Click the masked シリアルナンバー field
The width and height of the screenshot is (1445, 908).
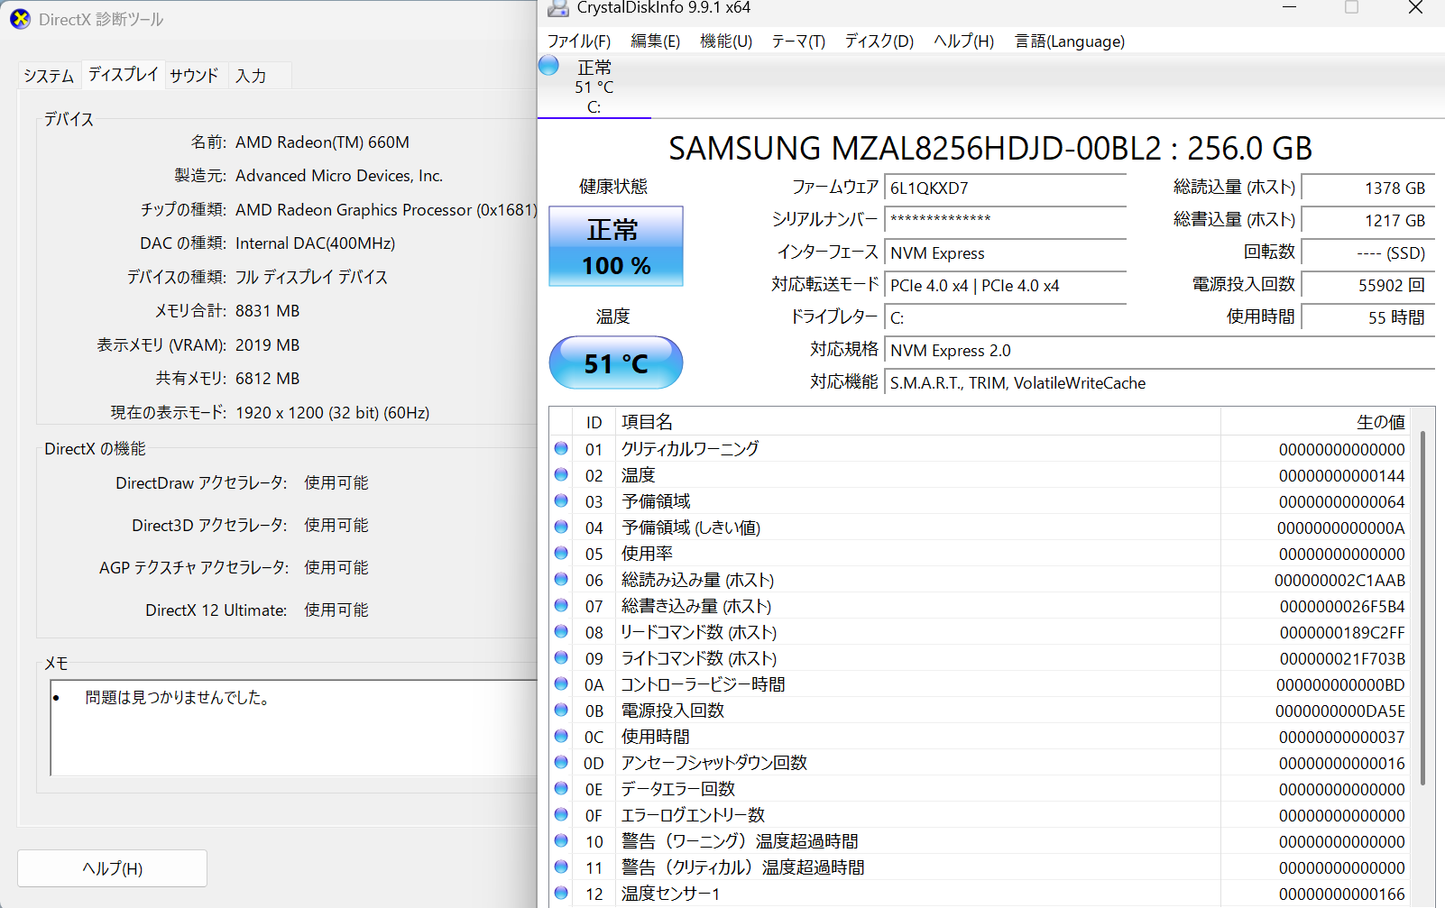[1005, 220]
